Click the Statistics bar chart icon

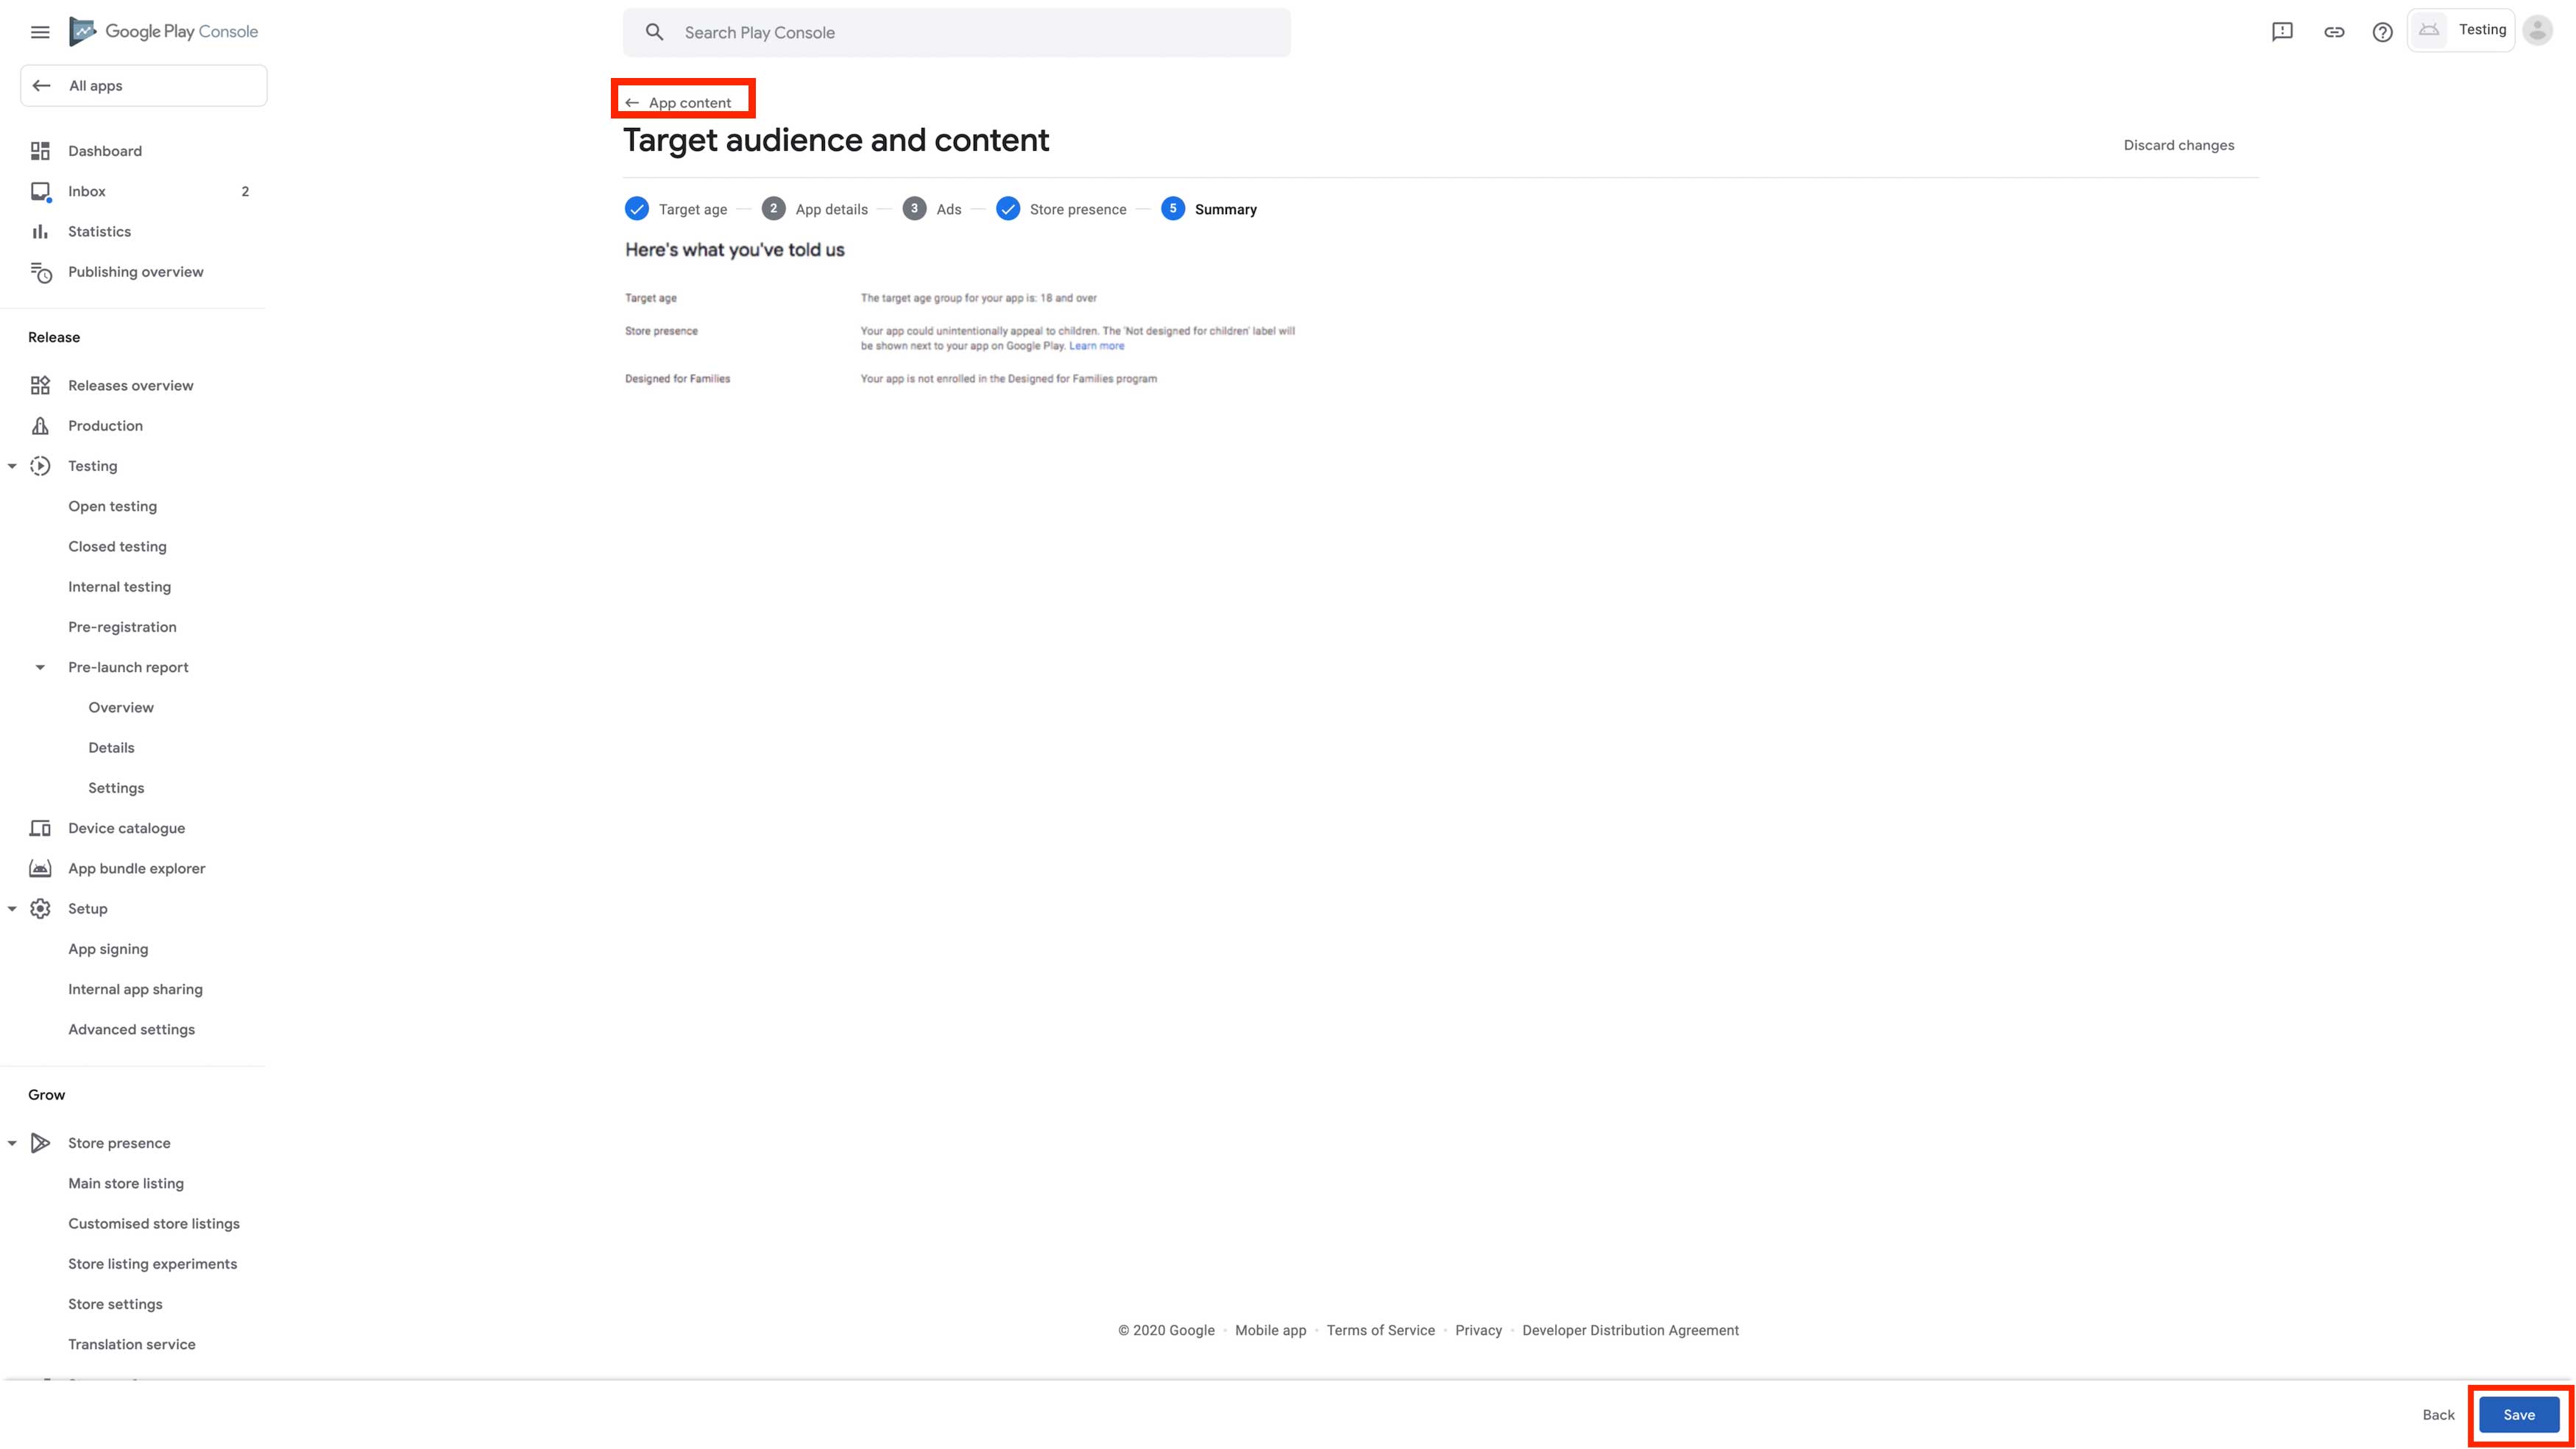(40, 231)
